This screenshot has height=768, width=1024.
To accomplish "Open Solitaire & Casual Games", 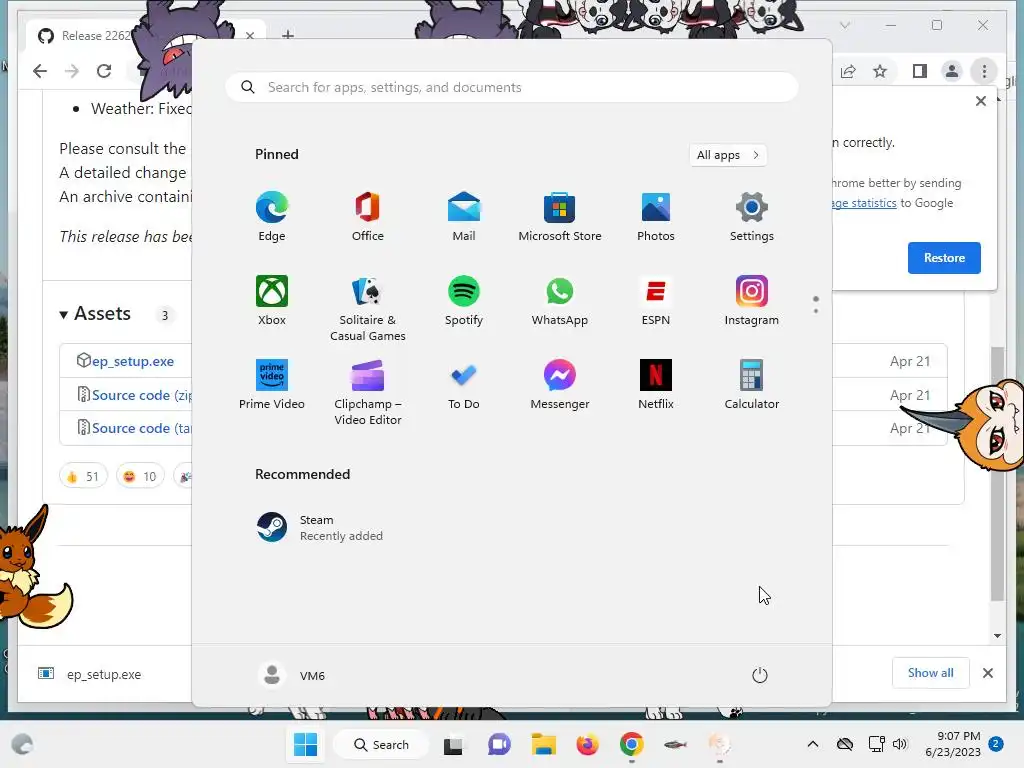I will [368, 309].
